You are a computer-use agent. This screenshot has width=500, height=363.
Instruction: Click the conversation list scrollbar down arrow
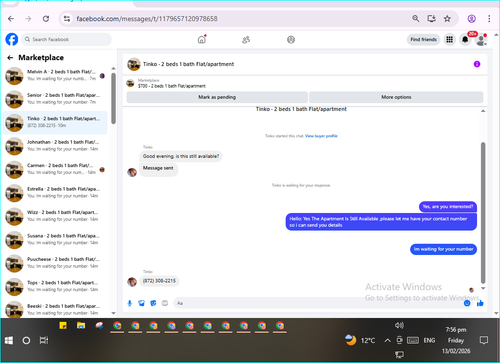113,313
